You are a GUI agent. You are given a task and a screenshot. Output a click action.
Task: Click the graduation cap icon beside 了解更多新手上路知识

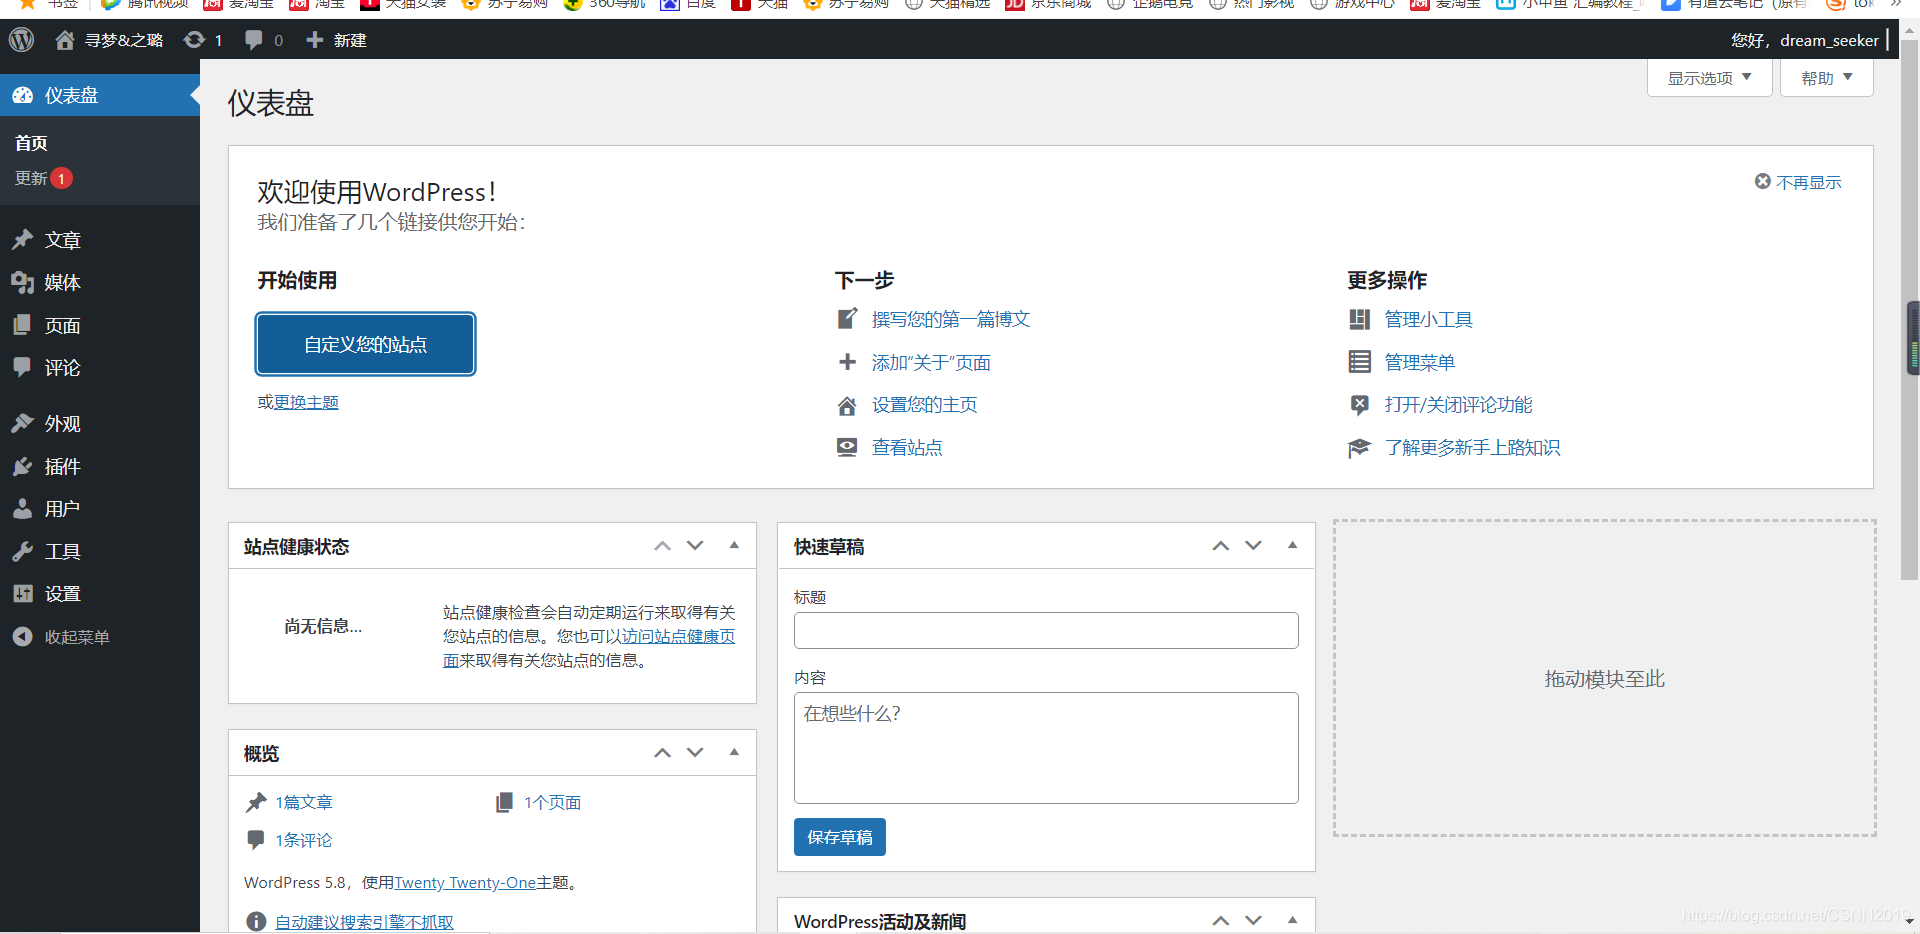(1359, 448)
